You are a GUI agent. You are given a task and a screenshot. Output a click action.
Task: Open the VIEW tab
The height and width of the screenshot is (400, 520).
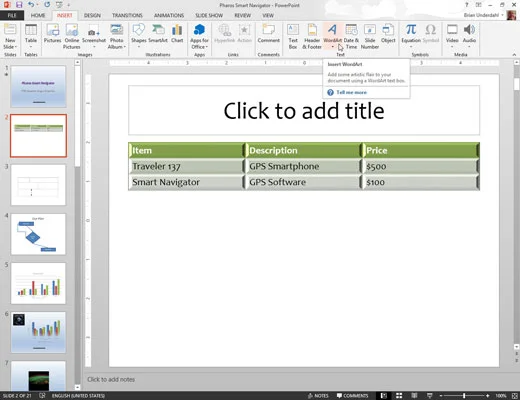[268, 15]
